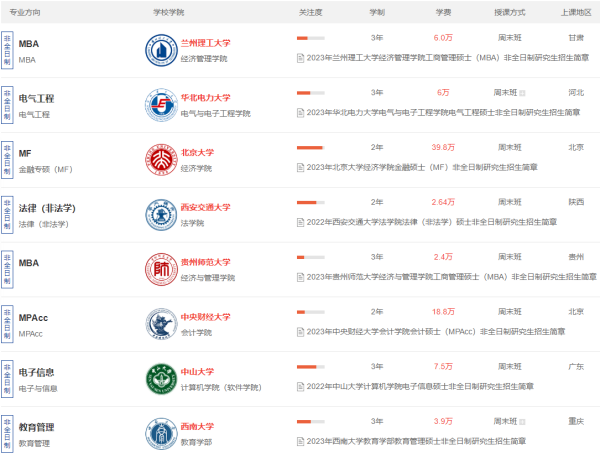
Task: Click the 学费 column header
Action: point(443,12)
